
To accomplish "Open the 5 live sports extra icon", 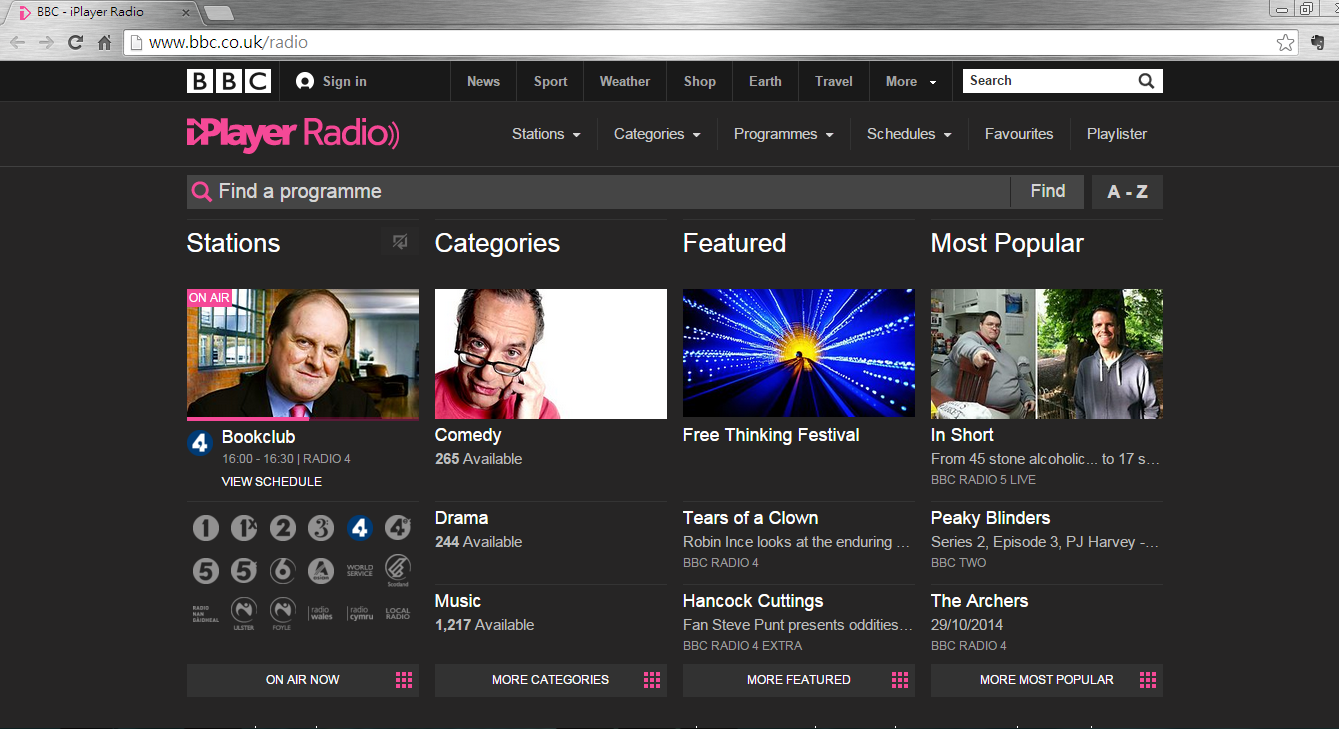I will [244, 570].
